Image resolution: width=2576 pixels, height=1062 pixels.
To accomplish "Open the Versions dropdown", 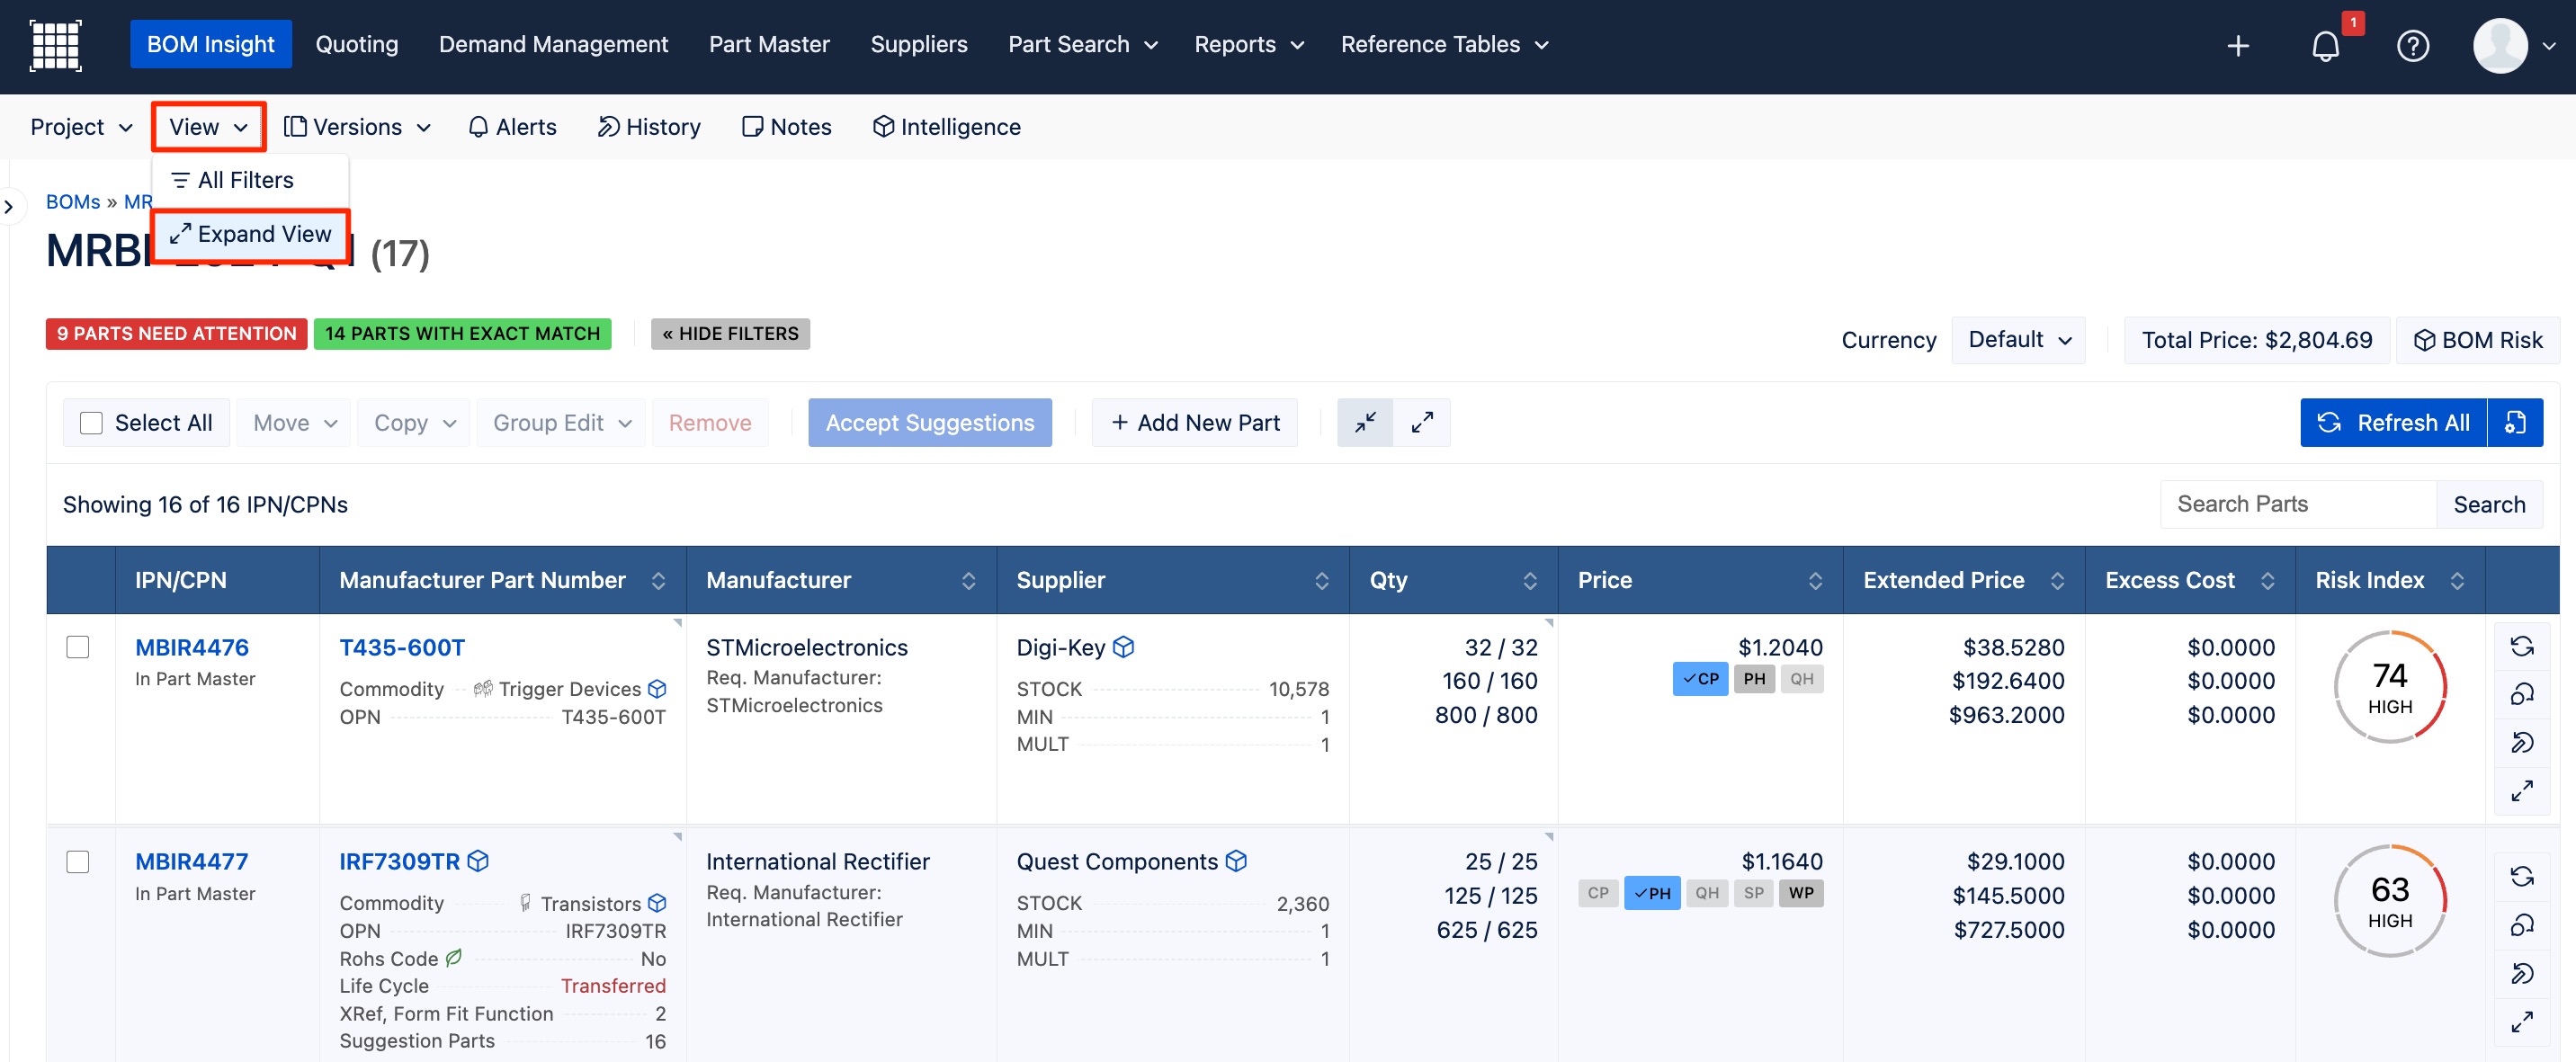I will 357,127.
